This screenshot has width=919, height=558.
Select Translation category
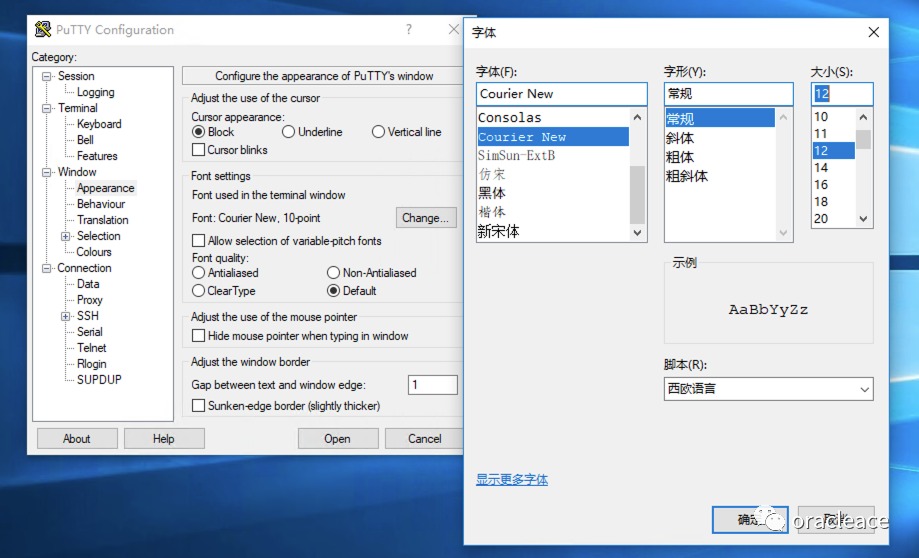pos(103,220)
